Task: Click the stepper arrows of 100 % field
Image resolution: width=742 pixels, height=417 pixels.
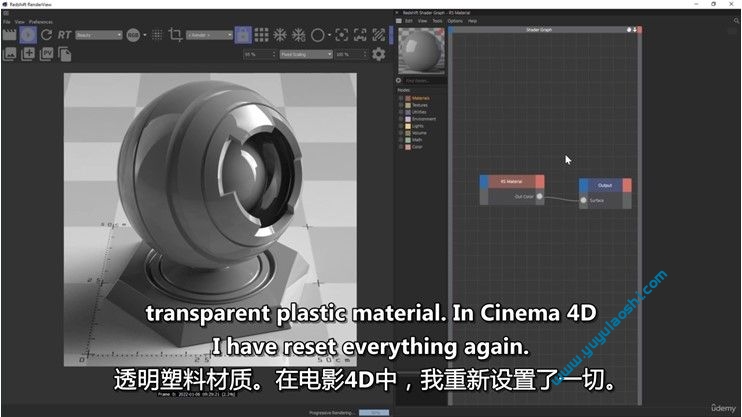Action: (365, 54)
